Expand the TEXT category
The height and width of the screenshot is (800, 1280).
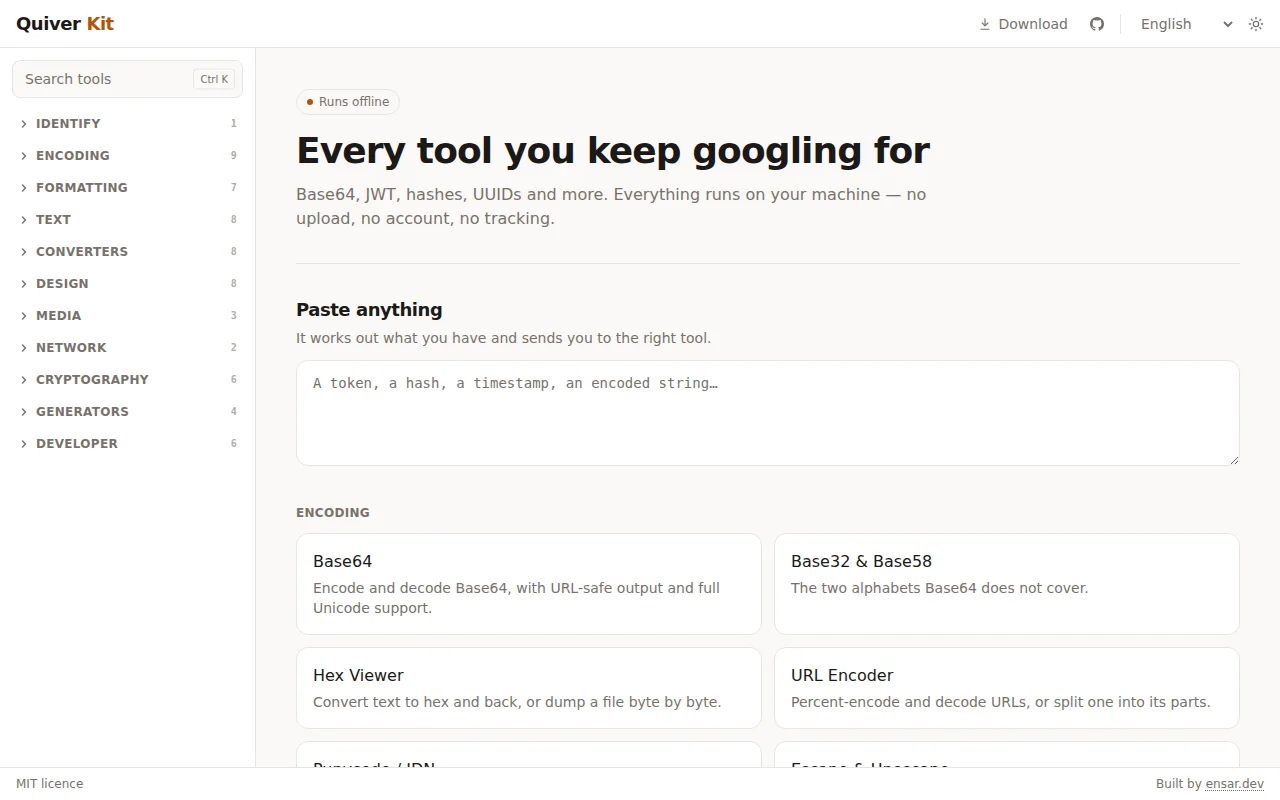(x=128, y=219)
